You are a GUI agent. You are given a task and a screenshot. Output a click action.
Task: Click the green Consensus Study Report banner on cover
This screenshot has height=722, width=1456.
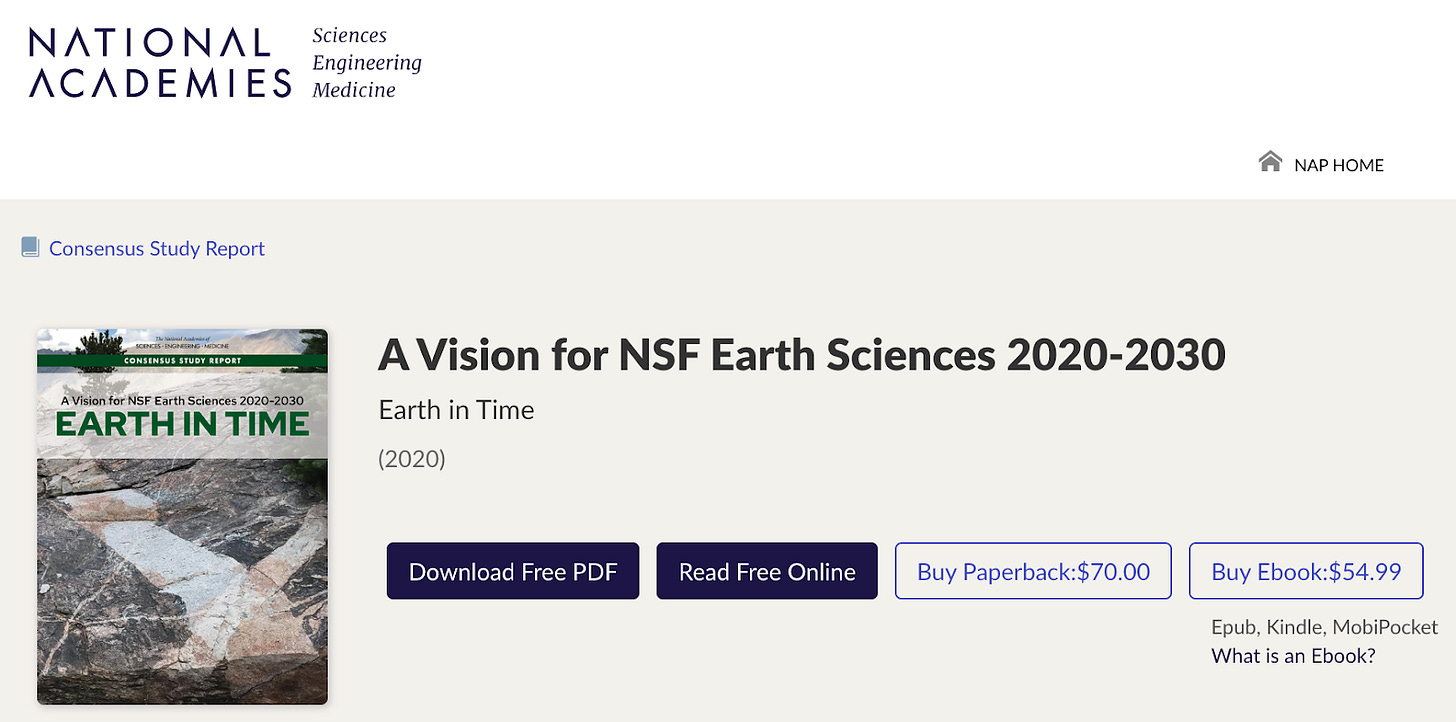tap(182, 362)
